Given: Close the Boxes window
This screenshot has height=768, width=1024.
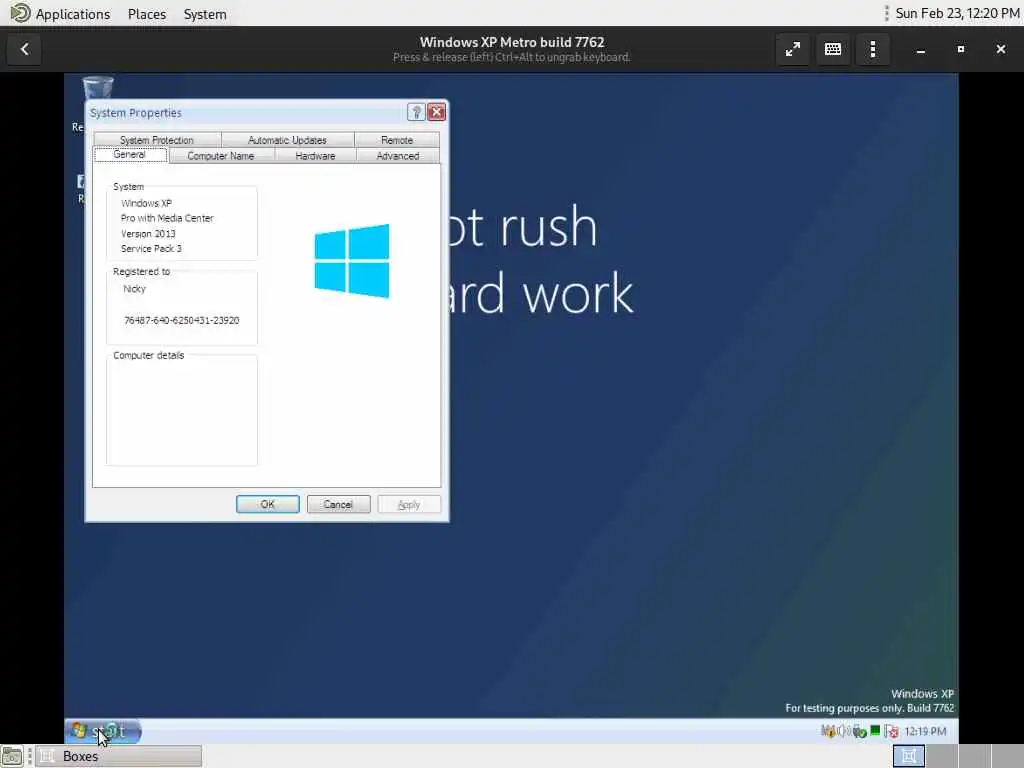Looking at the screenshot, I should pyautogui.click(x=1000, y=49).
